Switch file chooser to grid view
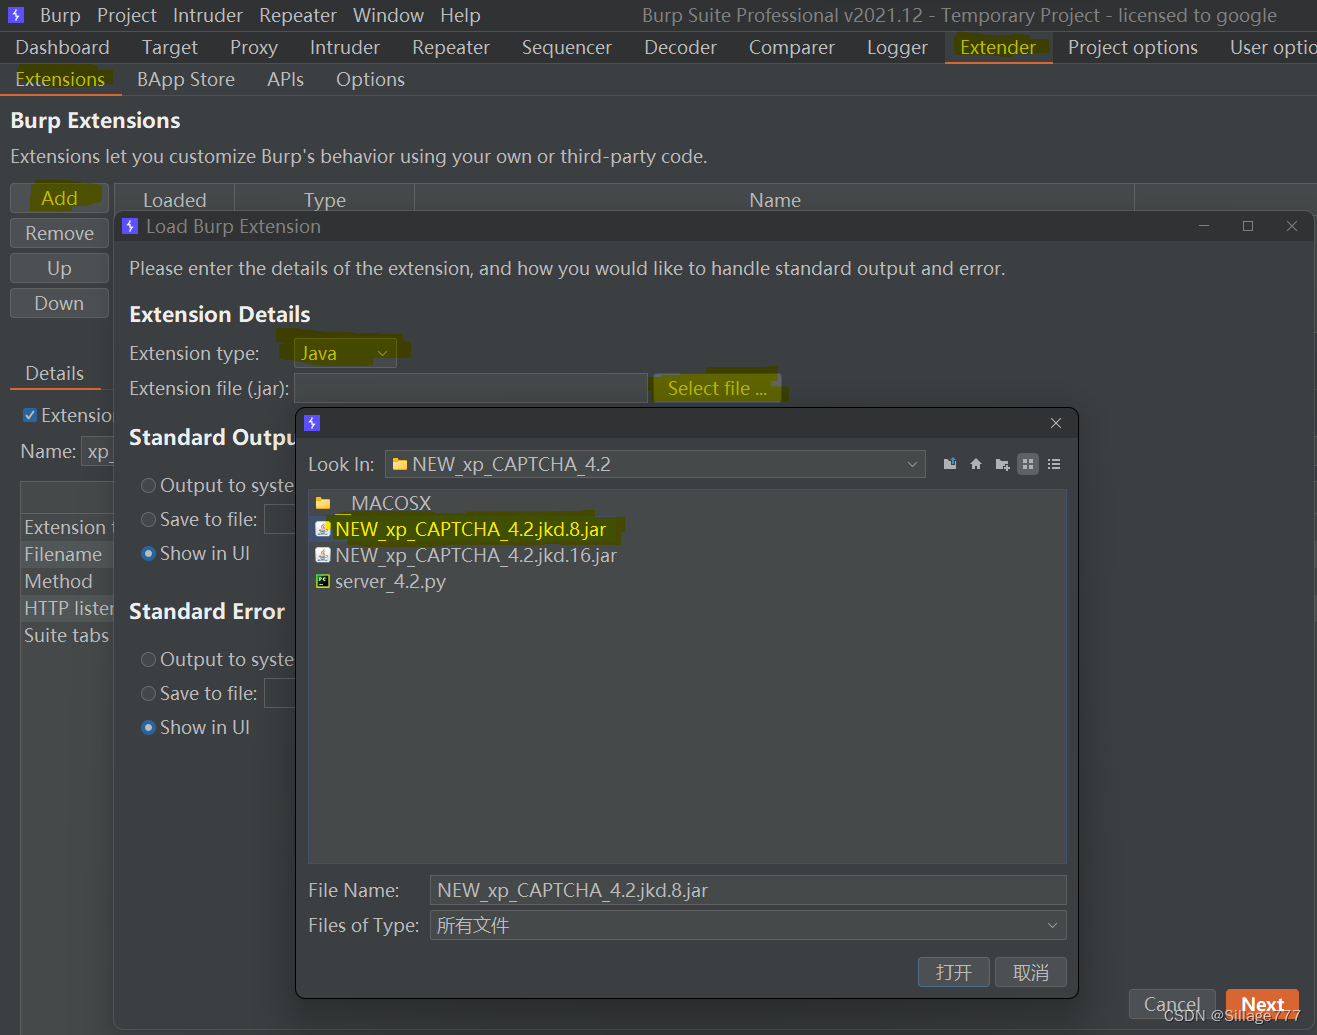The height and width of the screenshot is (1035, 1317). [1028, 464]
